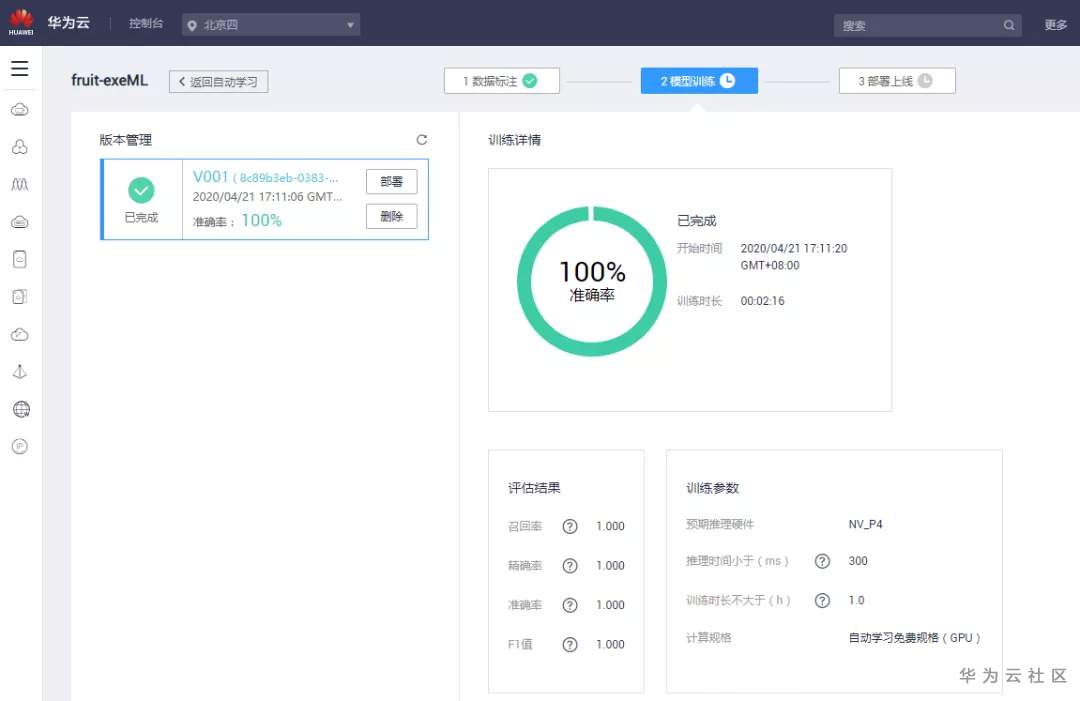Refresh the version management list
Viewport: 1080px width, 701px height.
click(422, 140)
